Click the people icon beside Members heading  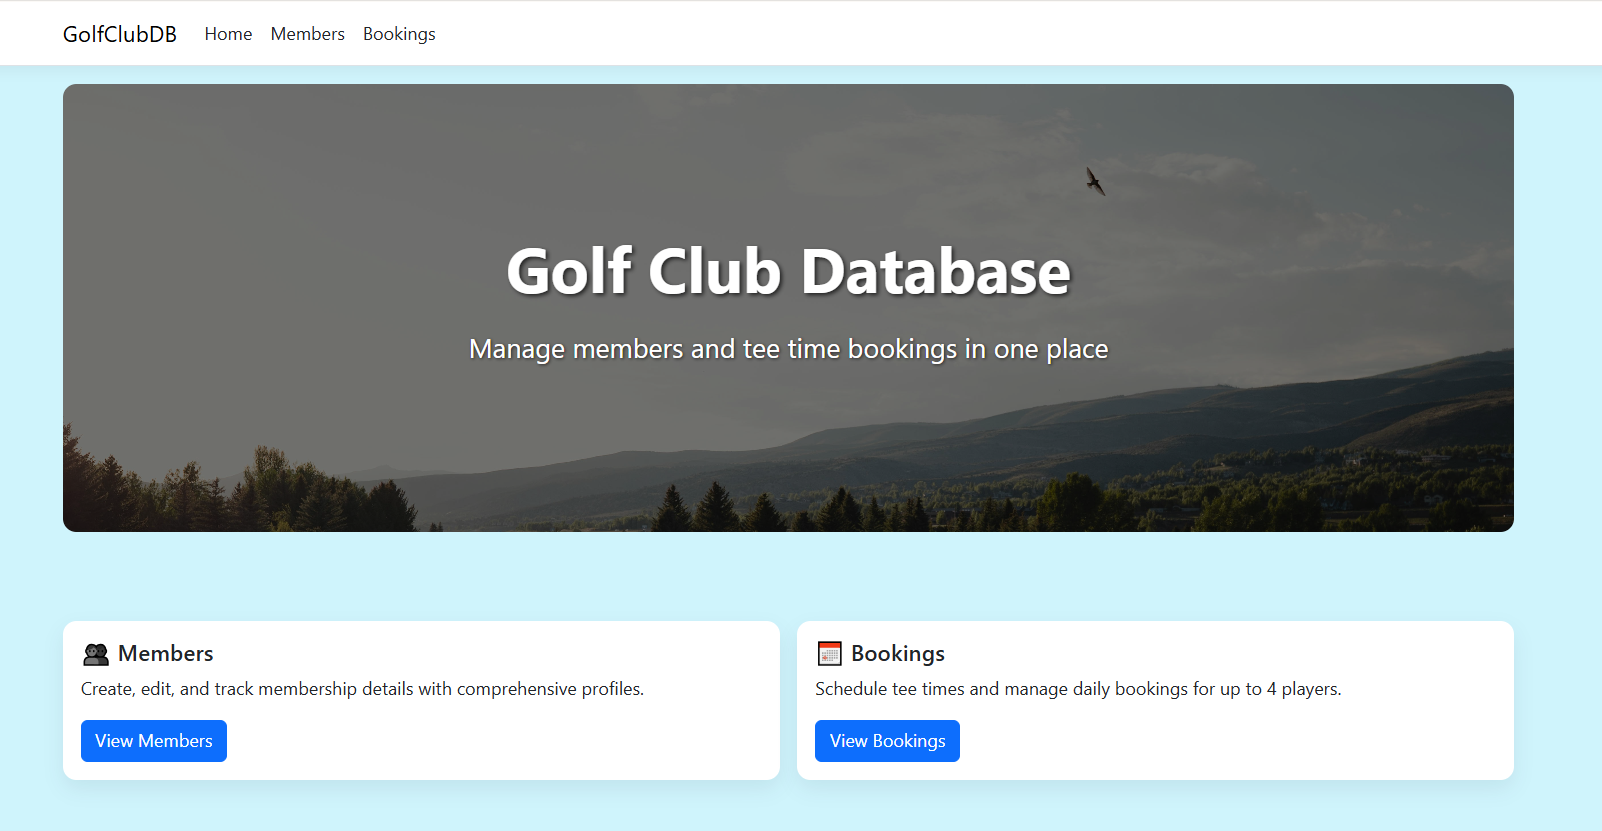[x=96, y=654]
